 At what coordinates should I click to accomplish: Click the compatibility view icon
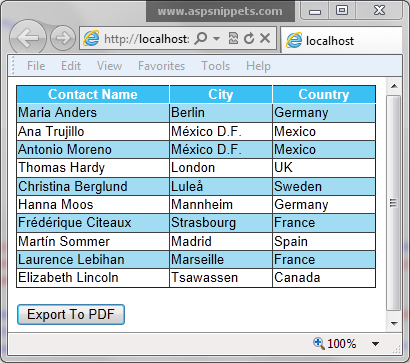(233, 39)
